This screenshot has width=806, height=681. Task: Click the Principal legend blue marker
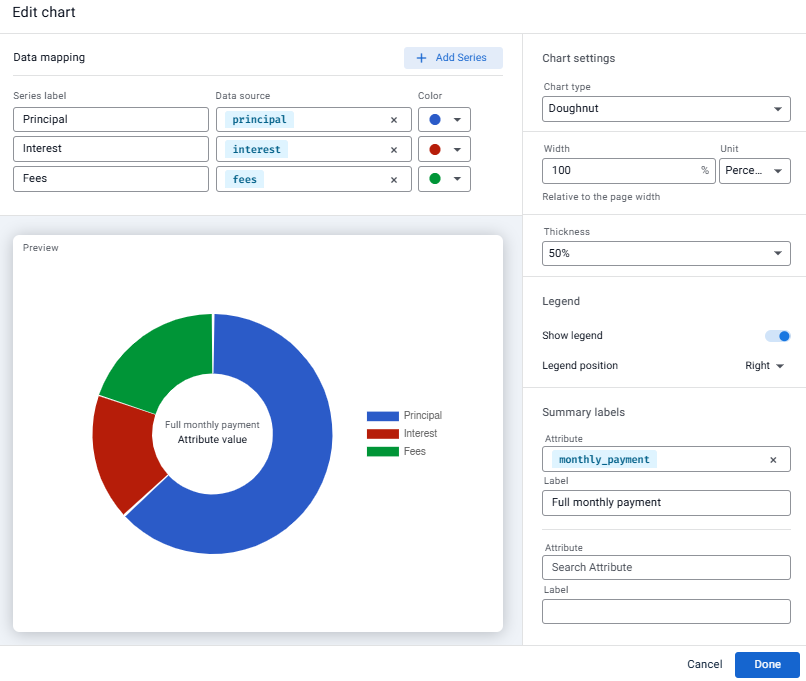pos(382,416)
